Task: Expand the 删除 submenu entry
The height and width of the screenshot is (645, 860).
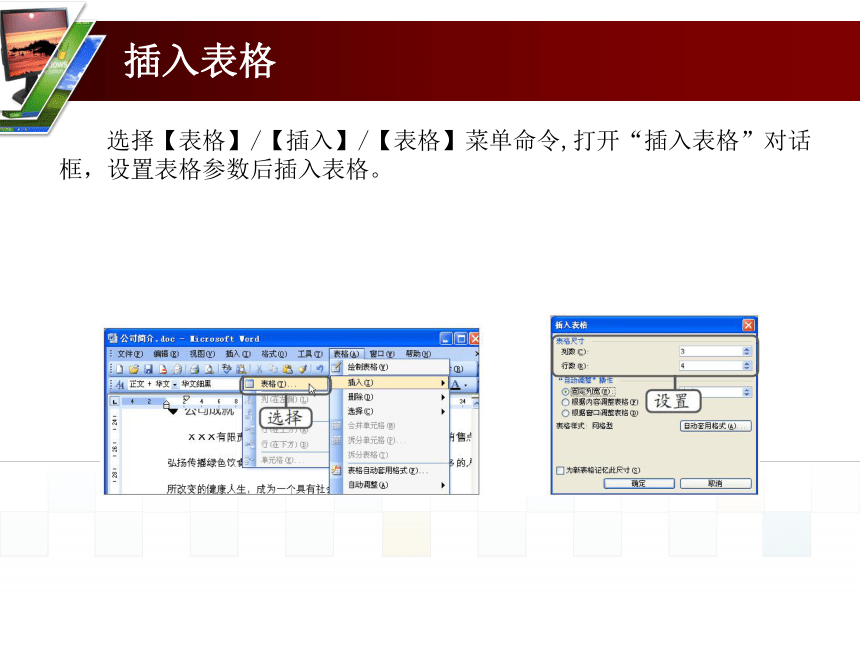Action: pyautogui.click(x=389, y=397)
